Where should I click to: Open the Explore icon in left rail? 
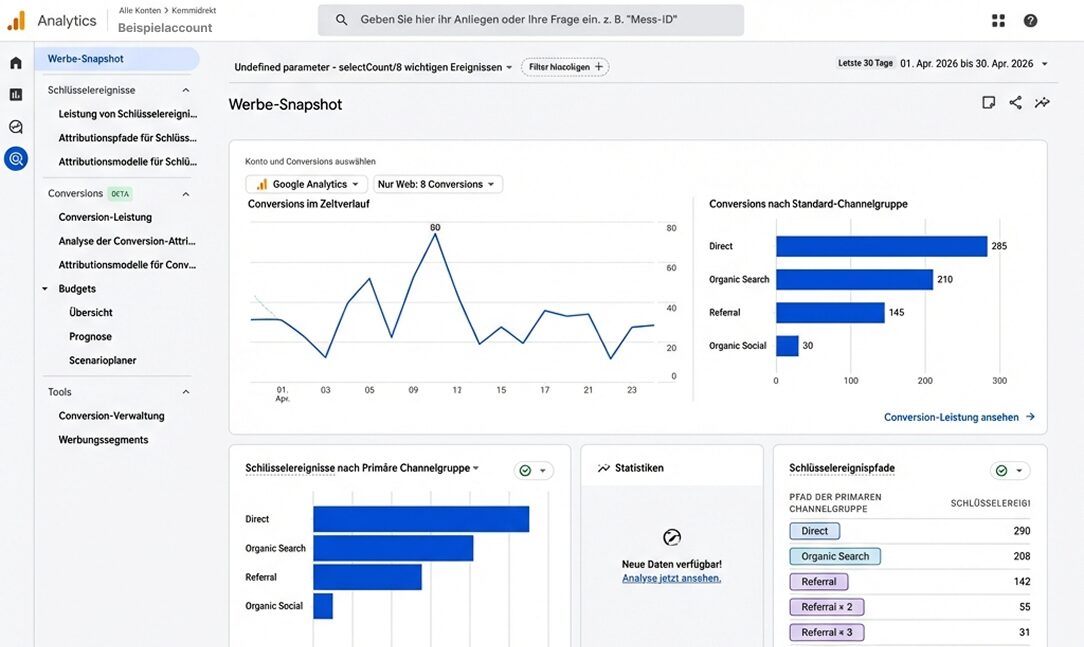point(16,127)
